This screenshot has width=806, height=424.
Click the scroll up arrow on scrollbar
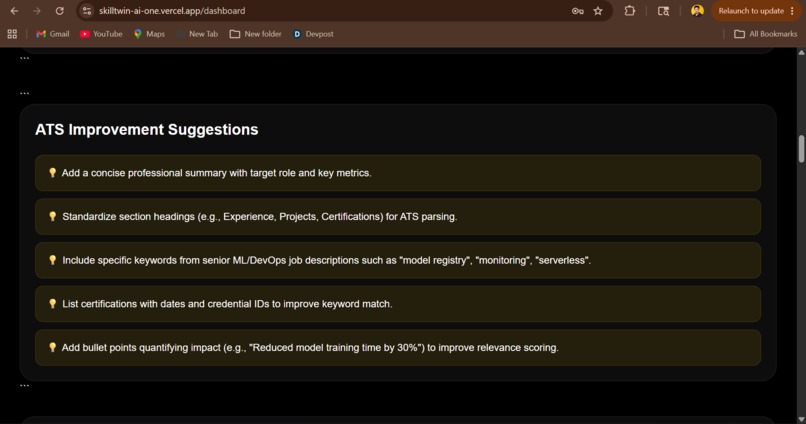pyautogui.click(x=801, y=52)
